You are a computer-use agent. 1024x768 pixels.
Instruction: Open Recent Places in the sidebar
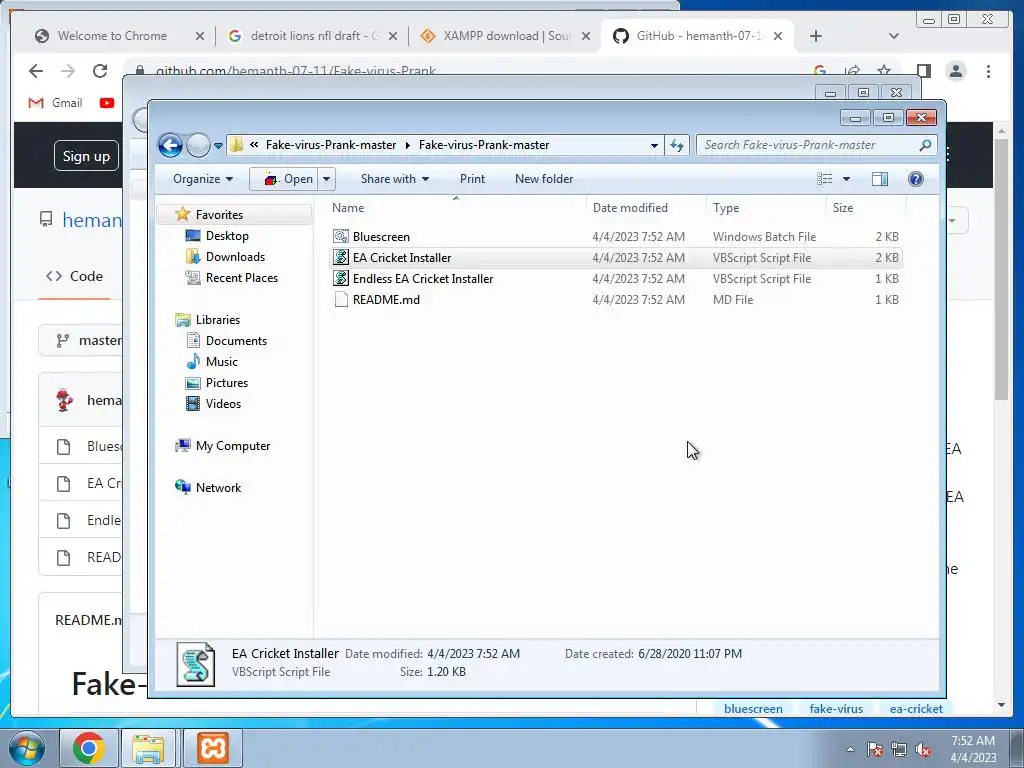pos(242,278)
